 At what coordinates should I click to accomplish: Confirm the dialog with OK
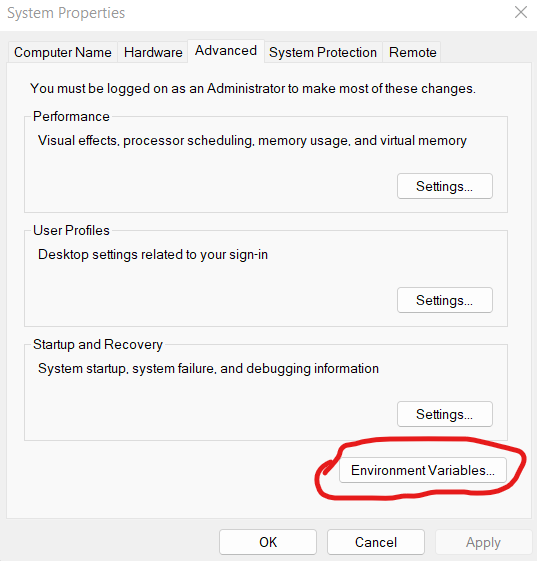pos(268,542)
